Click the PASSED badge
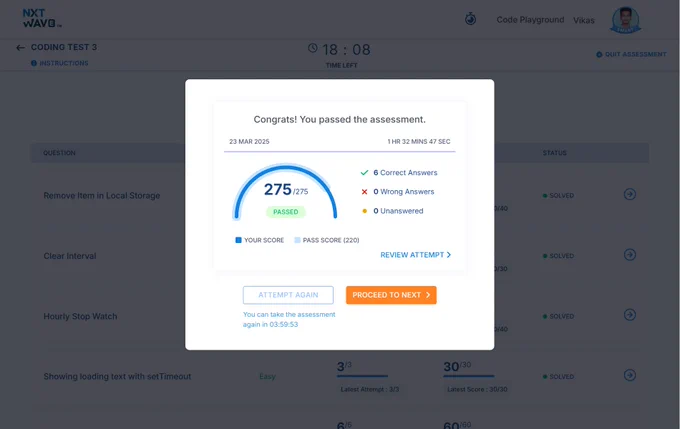This screenshot has width=680, height=429. pos(286,212)
